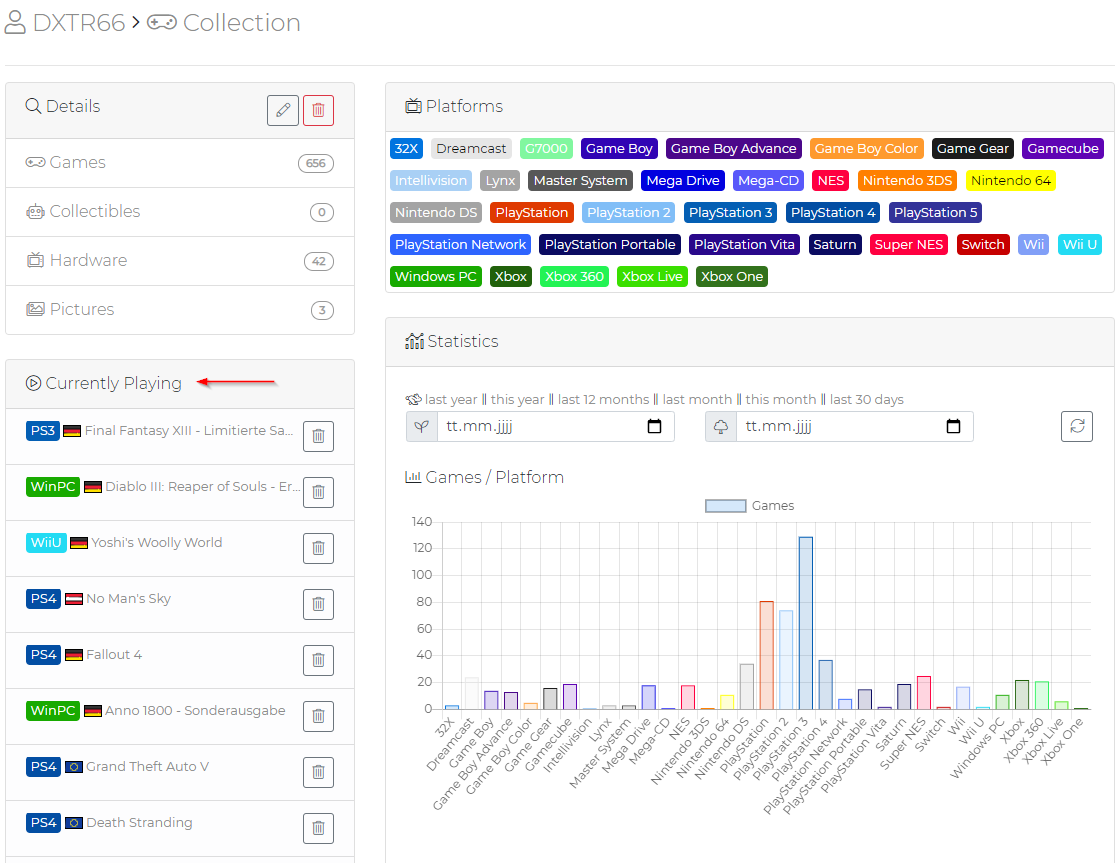Click the start date input field
The height and width of the screenshot is (863, 1120).
pyautogui.click(x=556, y=426)
